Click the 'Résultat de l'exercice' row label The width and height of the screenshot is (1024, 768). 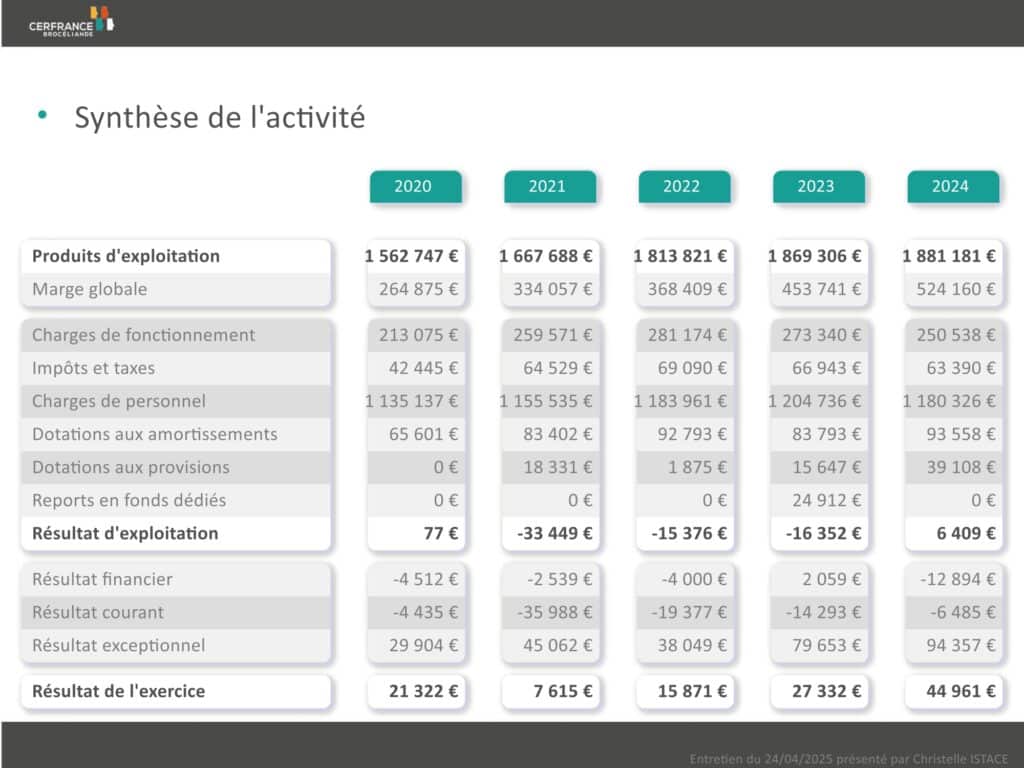(119, 691)
